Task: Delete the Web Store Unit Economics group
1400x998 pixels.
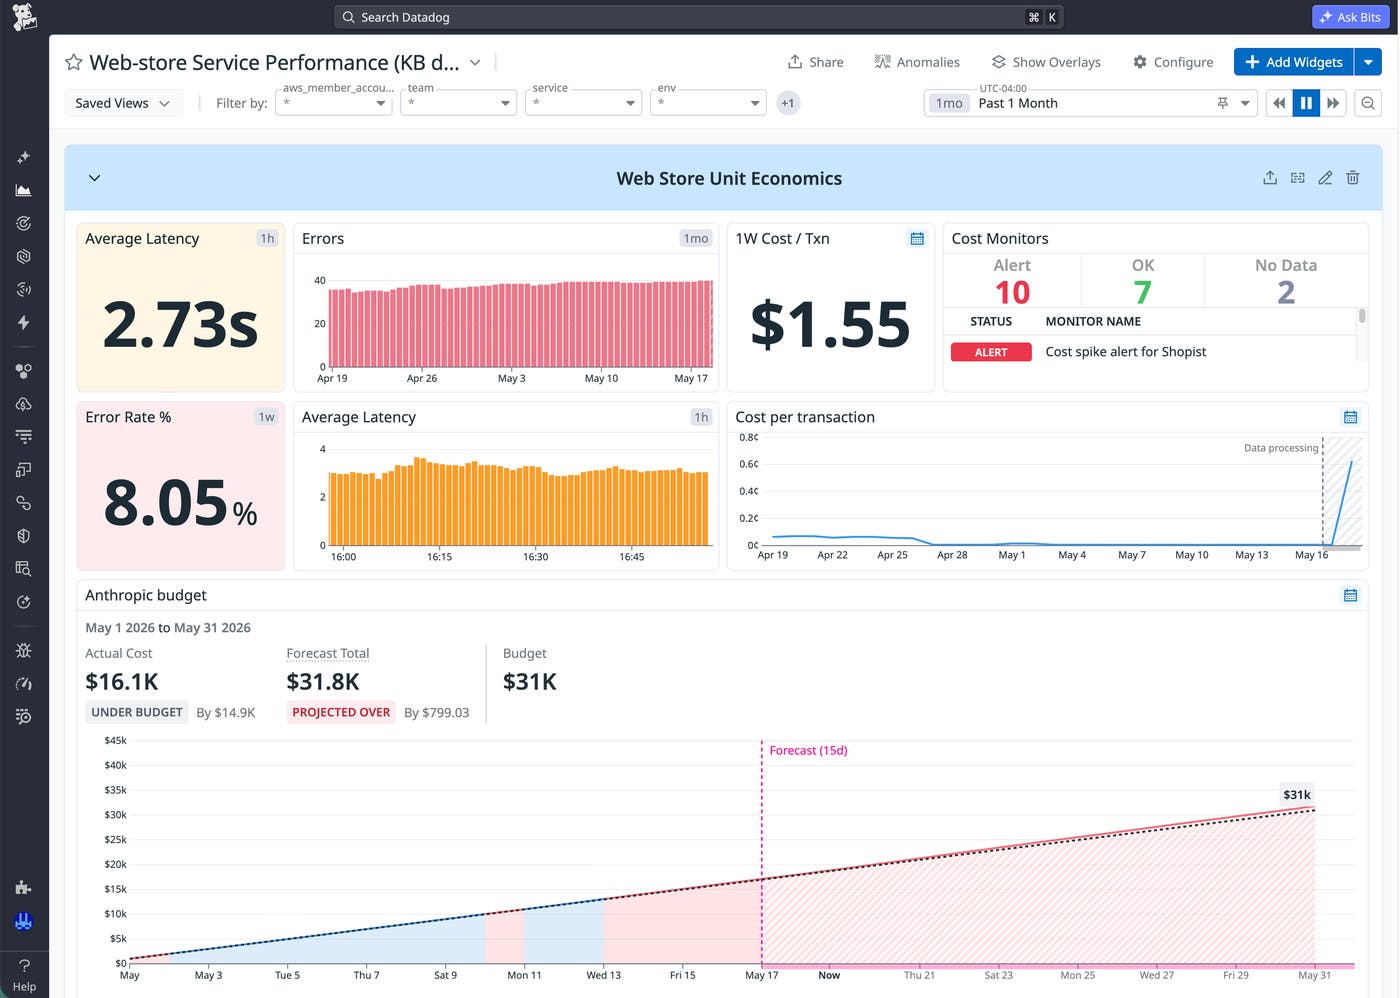Action: (x=1353, y=178)
